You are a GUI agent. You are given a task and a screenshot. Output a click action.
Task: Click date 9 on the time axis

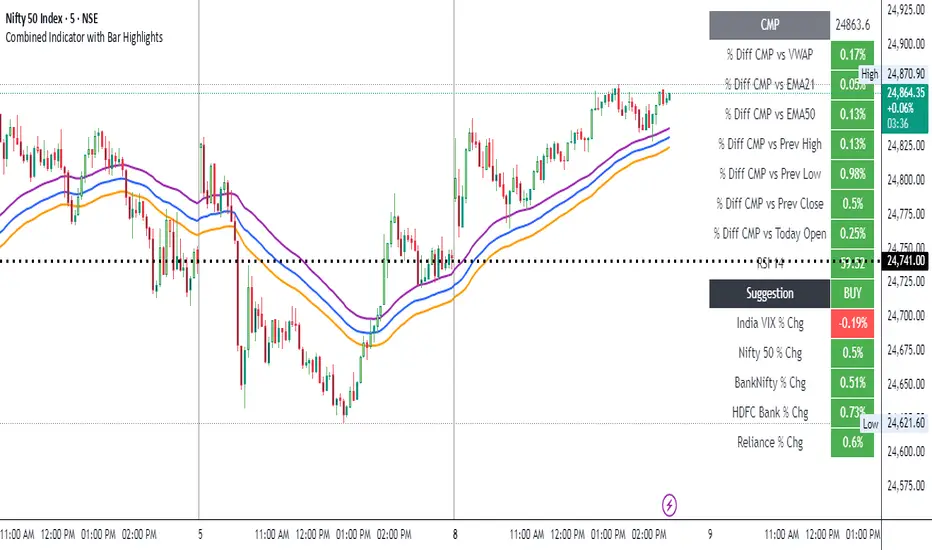[709, 533]
